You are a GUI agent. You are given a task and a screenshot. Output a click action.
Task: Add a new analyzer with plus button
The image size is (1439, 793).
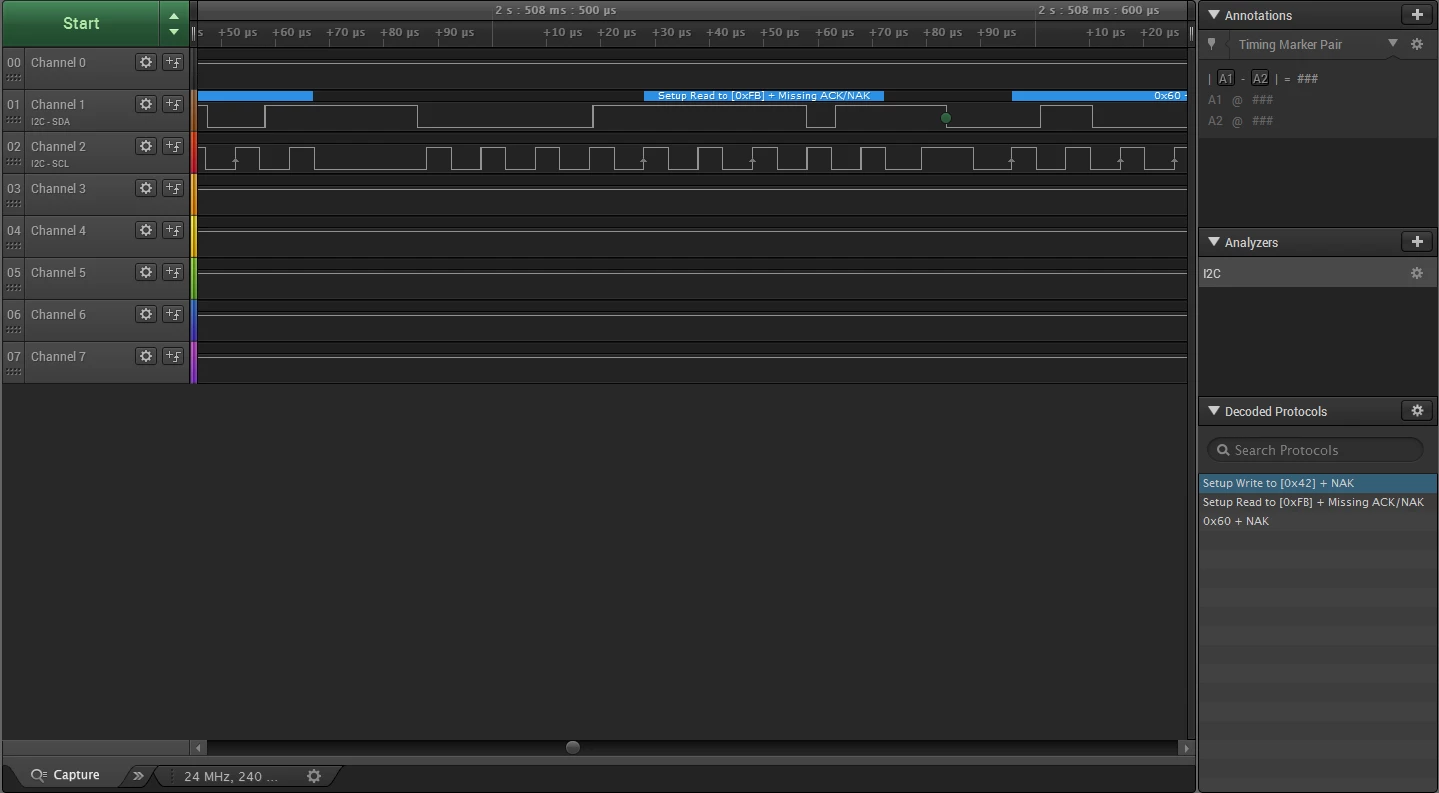[1417, 242]
